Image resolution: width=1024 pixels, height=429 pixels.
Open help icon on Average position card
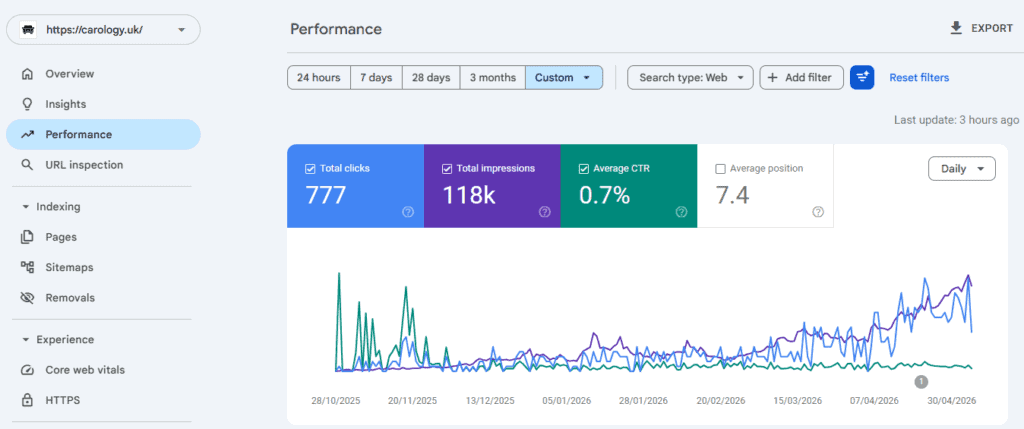pos(818,212)
